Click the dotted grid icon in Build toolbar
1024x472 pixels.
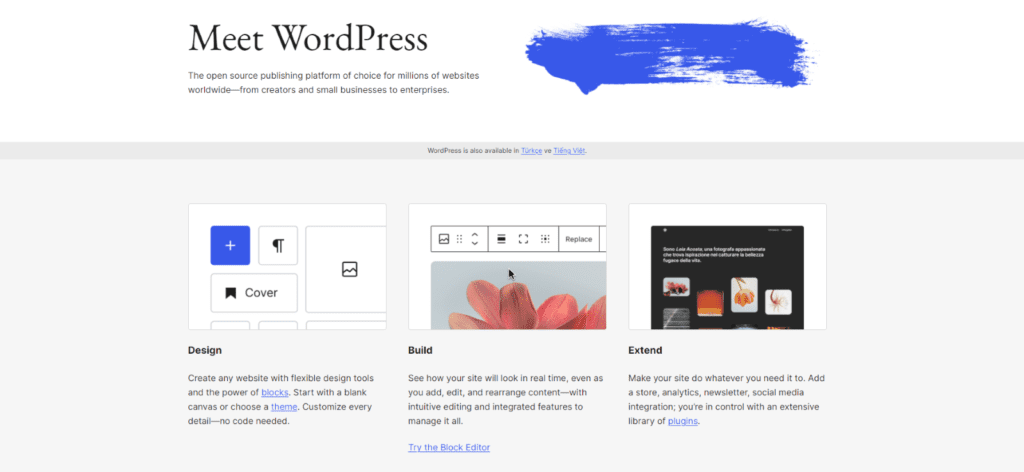545,239
